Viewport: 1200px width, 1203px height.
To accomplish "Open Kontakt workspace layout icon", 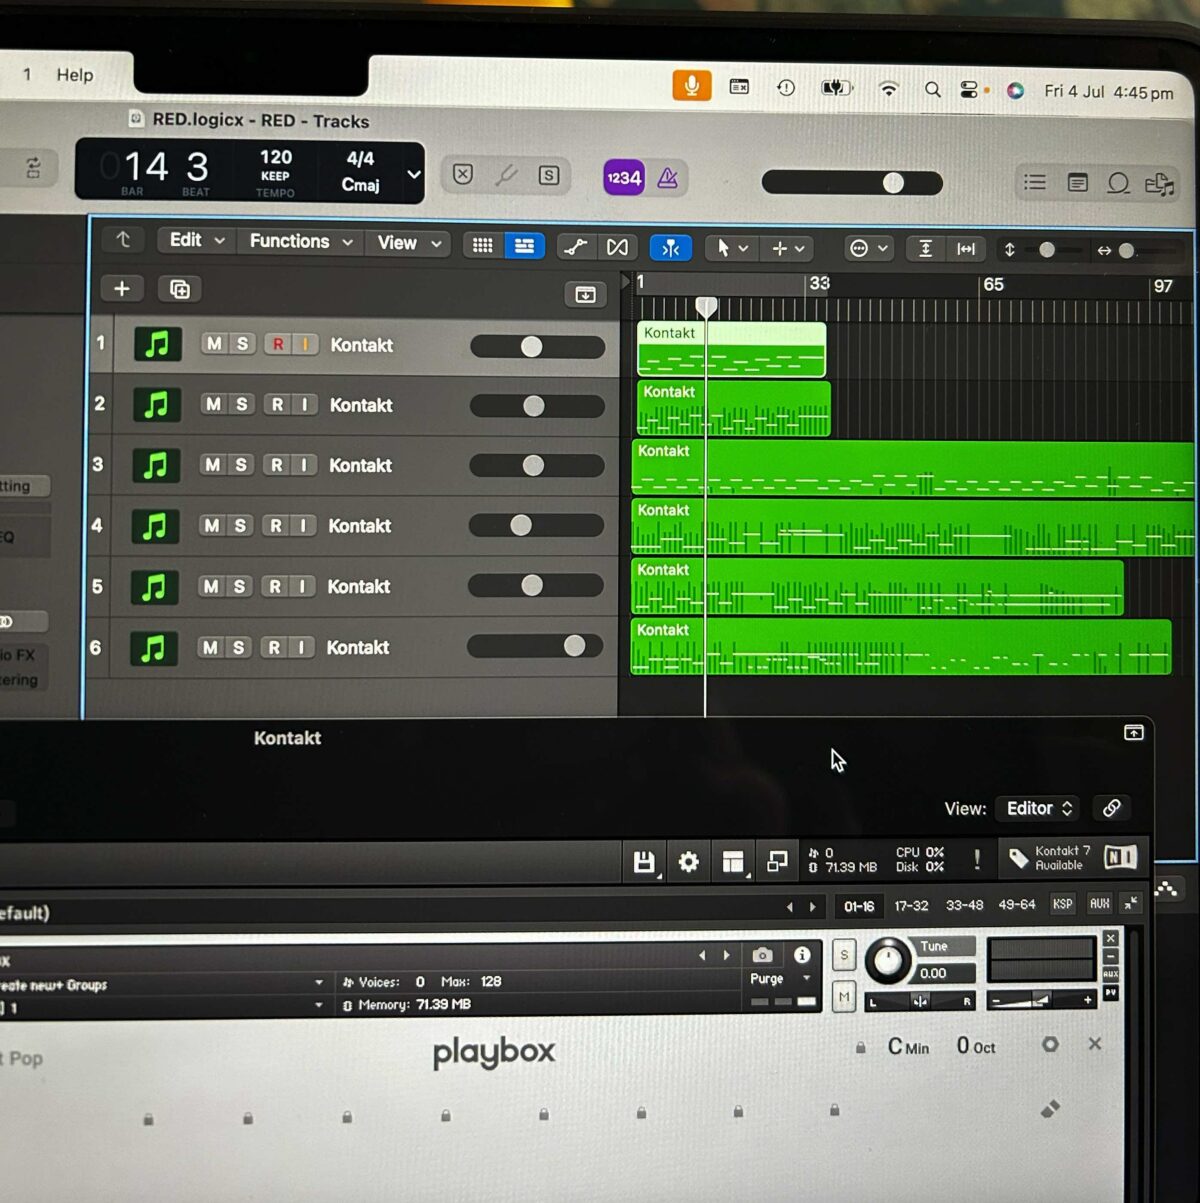I will click(x=733, y=861).
